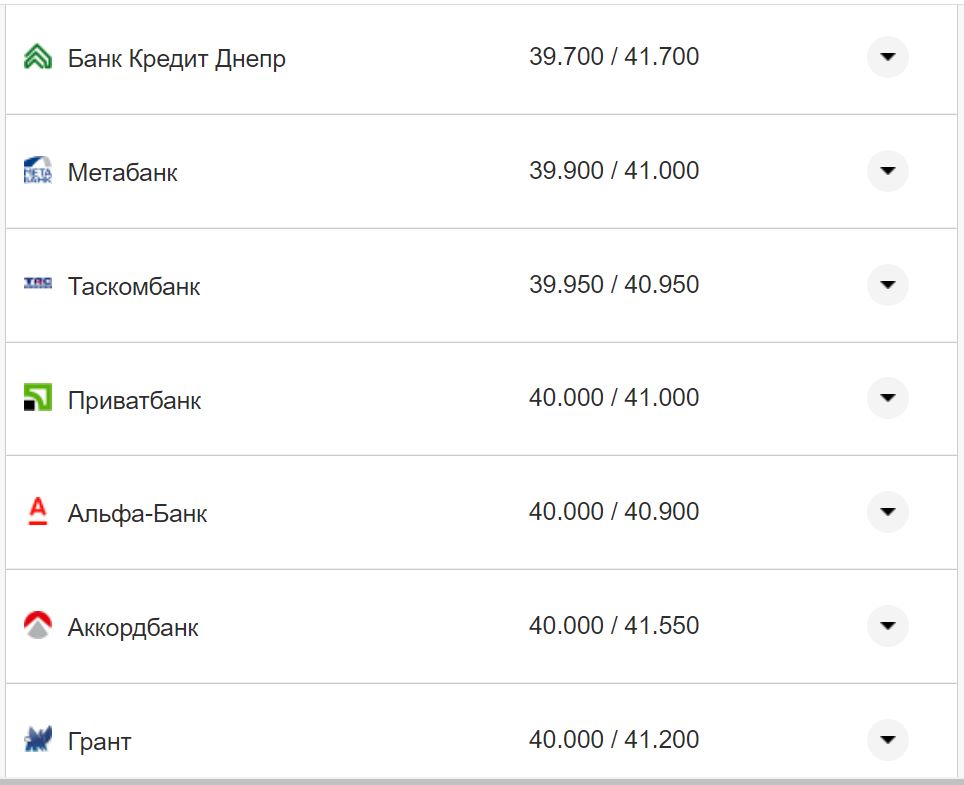This screenshot has height=785, width=964.
Task: Expand the Метабанк rate details
Action: click(887, 171)
